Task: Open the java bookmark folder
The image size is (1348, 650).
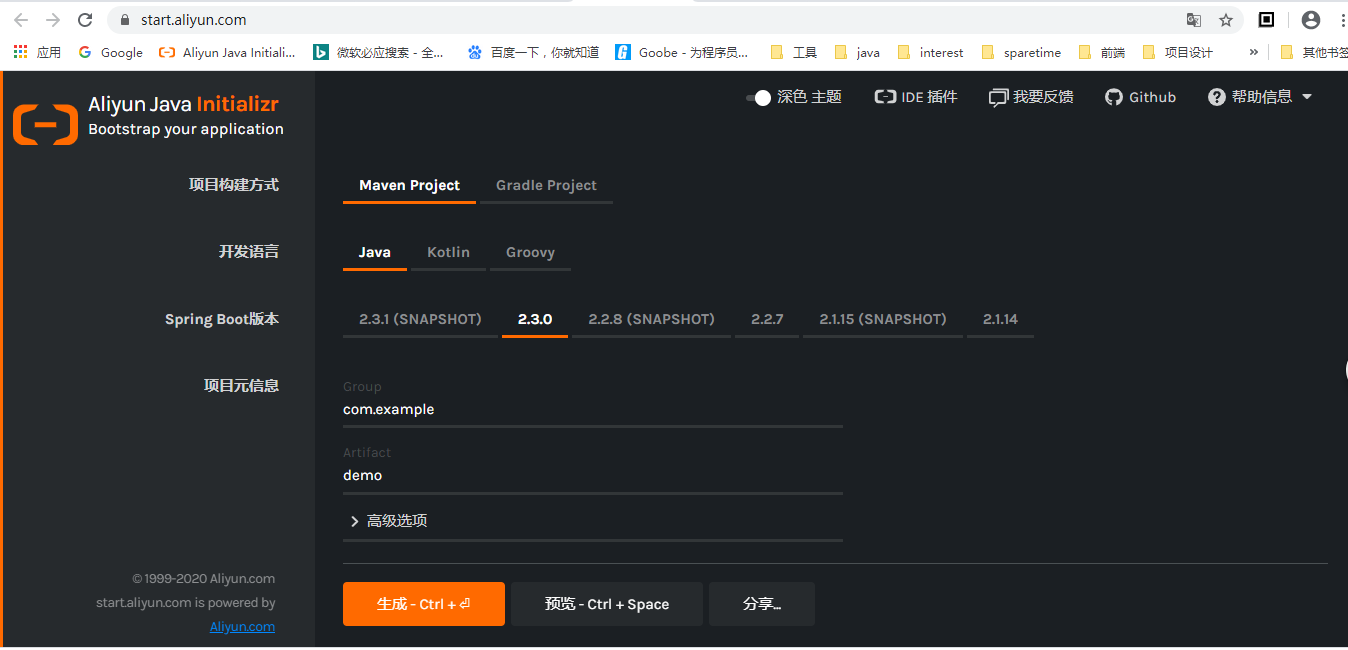Action: (857, 52)
